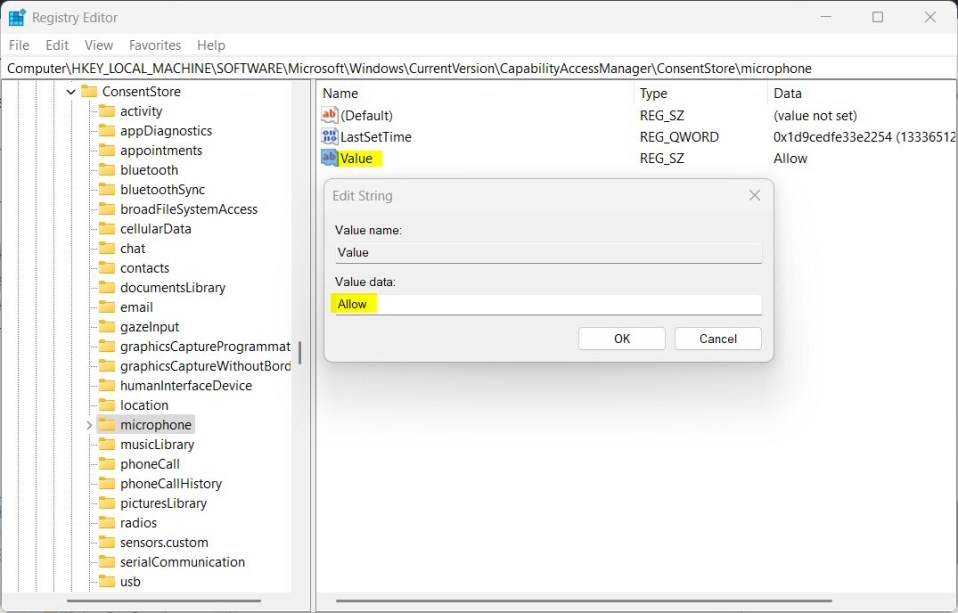
Task: Click the location folder icon
Action: tap(107, 405)
